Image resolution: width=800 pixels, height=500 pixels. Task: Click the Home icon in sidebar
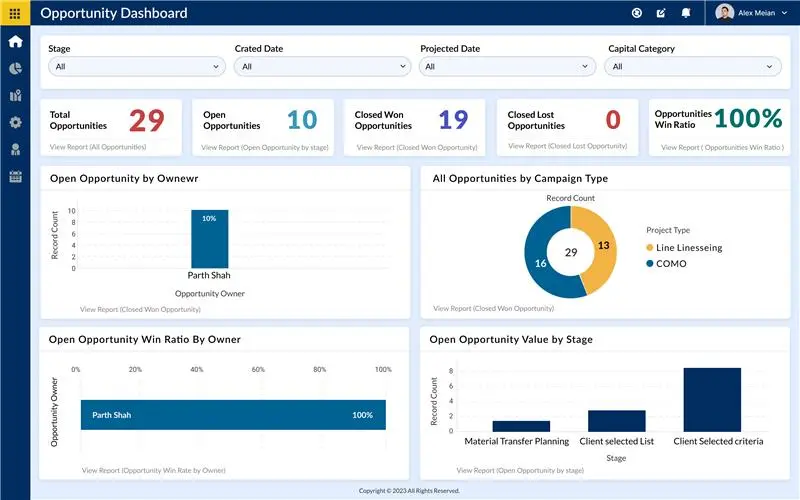click(15, 42)
